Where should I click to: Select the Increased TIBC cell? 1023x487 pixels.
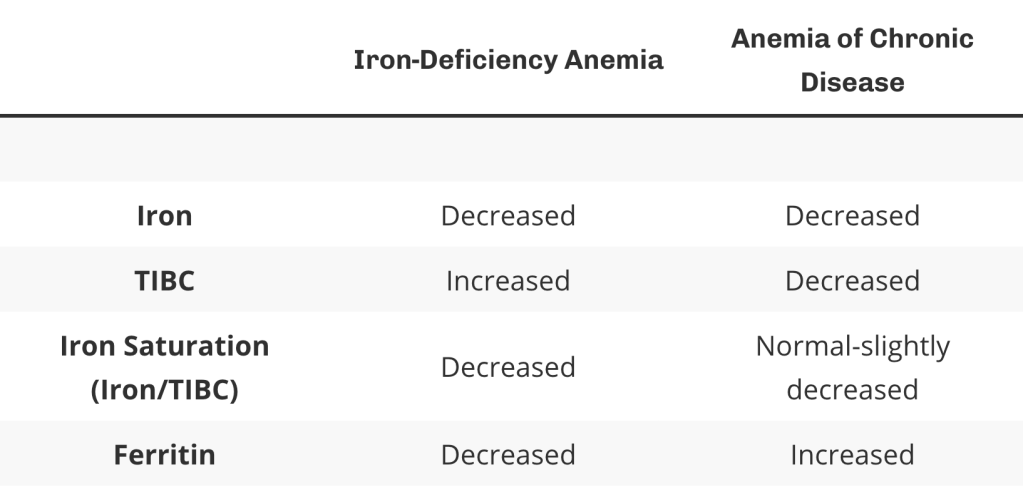[x=508, y=281]
